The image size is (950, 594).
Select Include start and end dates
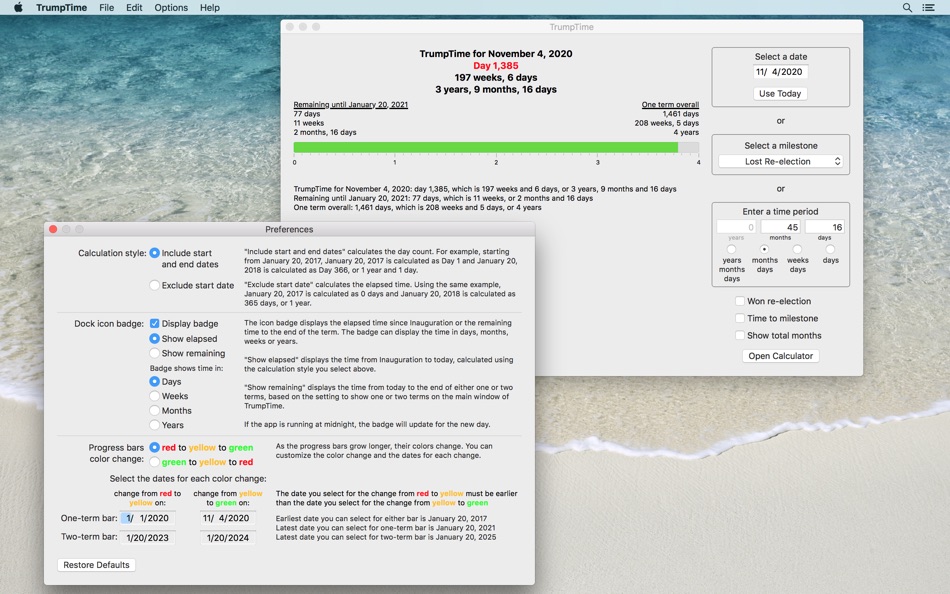(154, 253)
